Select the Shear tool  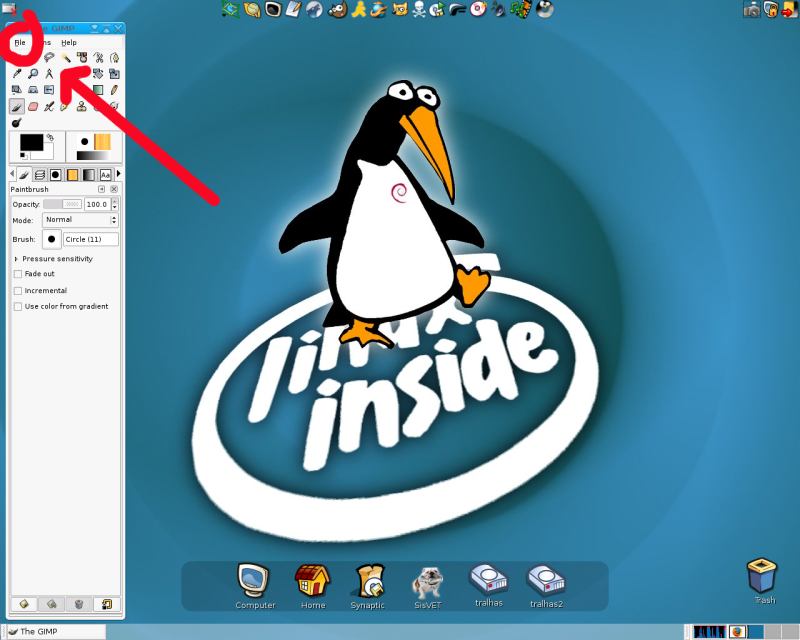point(17,90)
